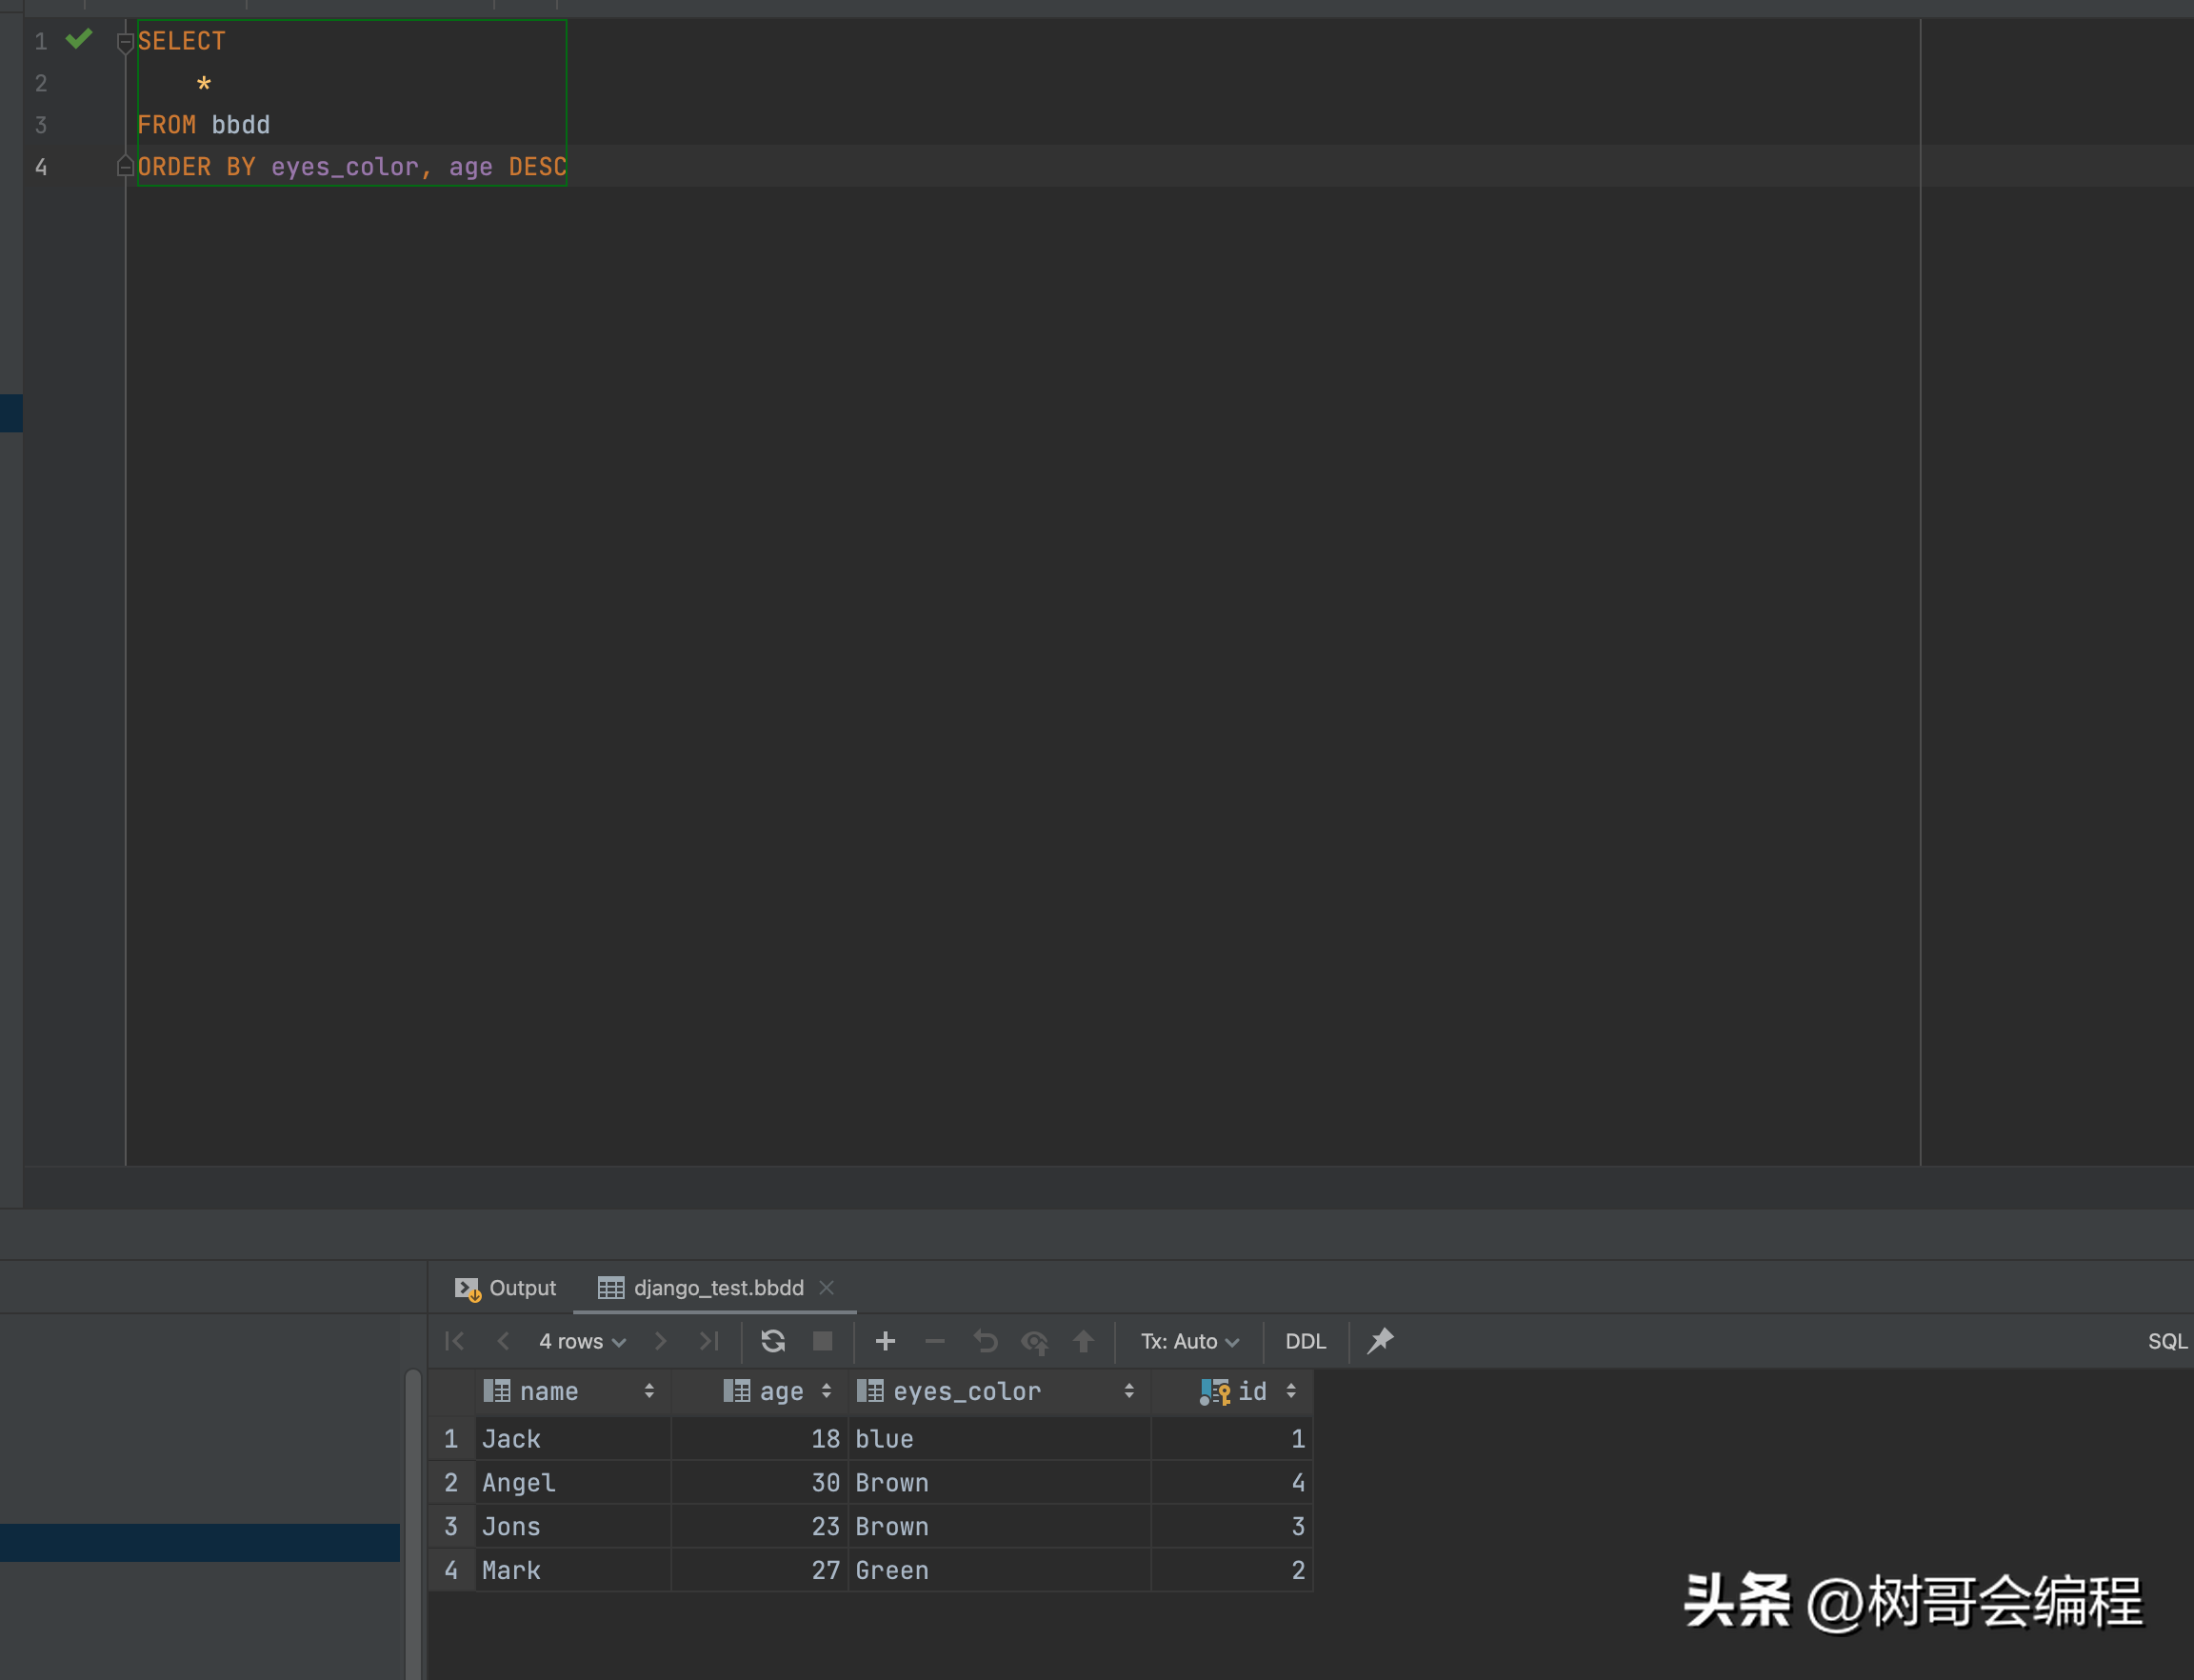Click the id primary key icon
2194x1680 pixels.
pyautogui.click(x=1215, y=1392)
